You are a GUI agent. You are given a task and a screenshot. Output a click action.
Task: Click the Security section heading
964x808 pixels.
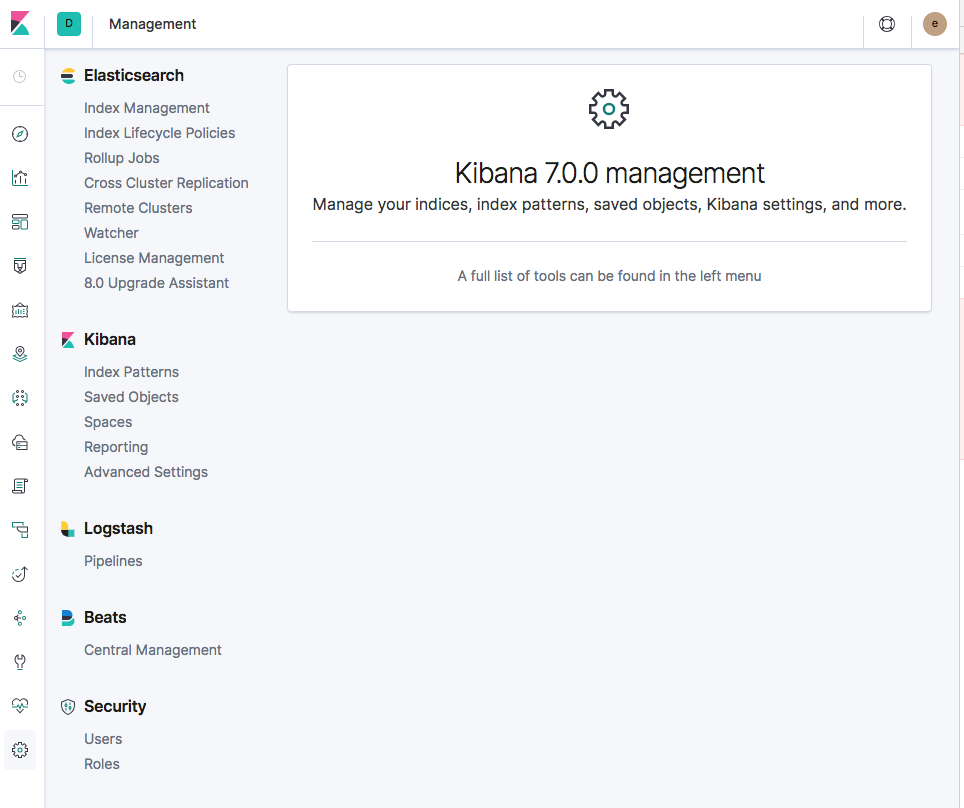(x=115, y=707)
